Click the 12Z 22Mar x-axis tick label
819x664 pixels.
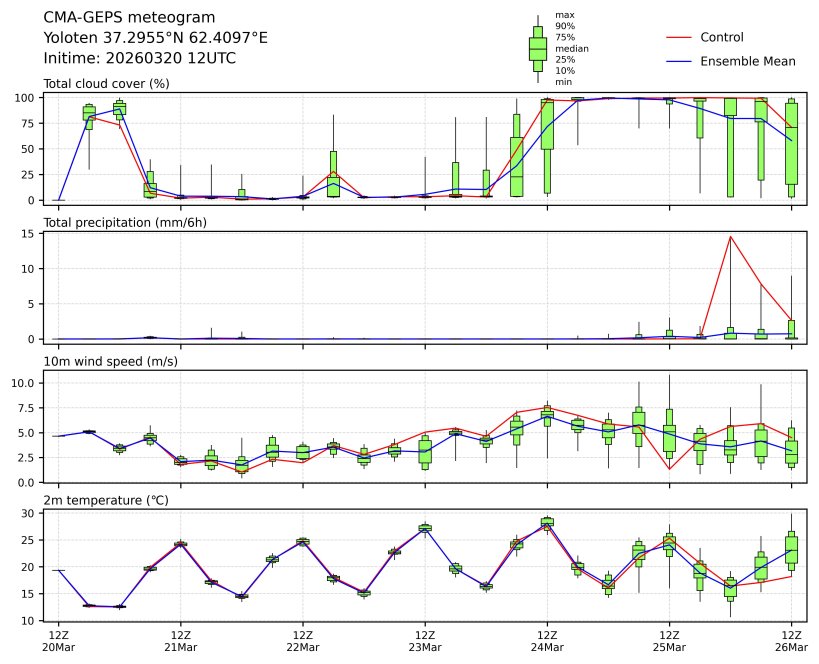[x=302, y=641]
